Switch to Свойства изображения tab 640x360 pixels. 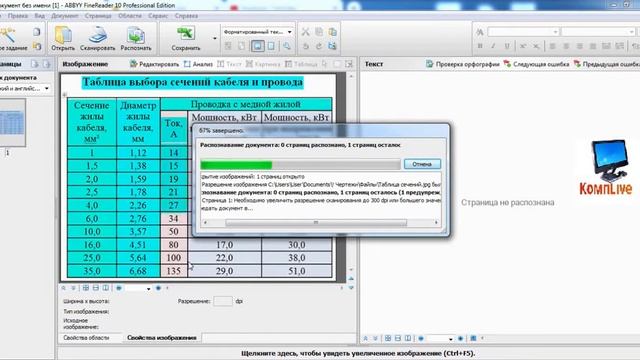(162, 338)
